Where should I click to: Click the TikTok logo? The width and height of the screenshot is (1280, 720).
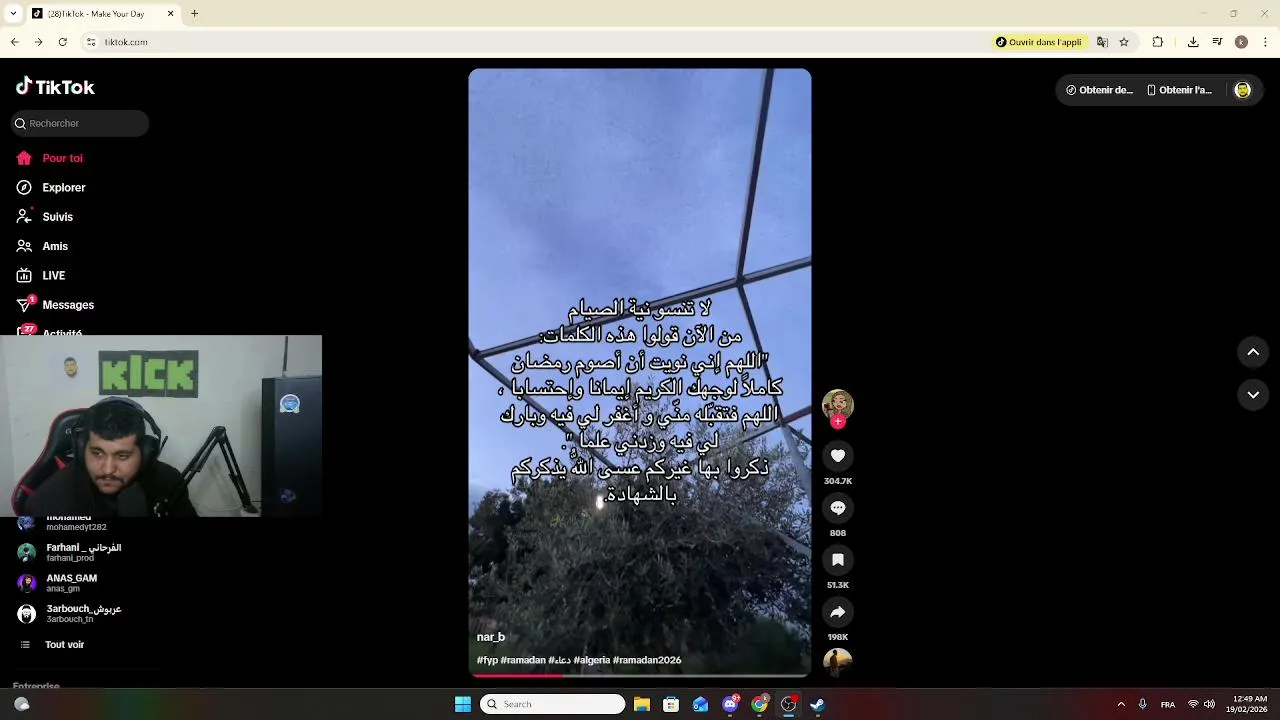[x=55, y=87]
